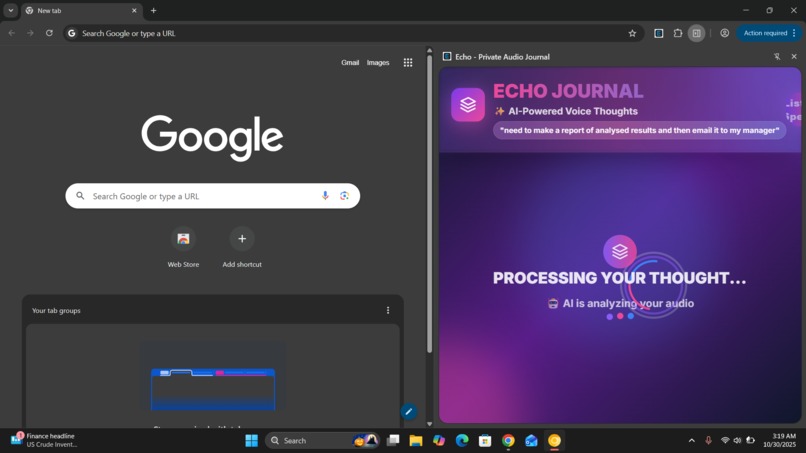Open Microsoft Edge from taskbar
This screenshot has width=806, height=453.
462,441
